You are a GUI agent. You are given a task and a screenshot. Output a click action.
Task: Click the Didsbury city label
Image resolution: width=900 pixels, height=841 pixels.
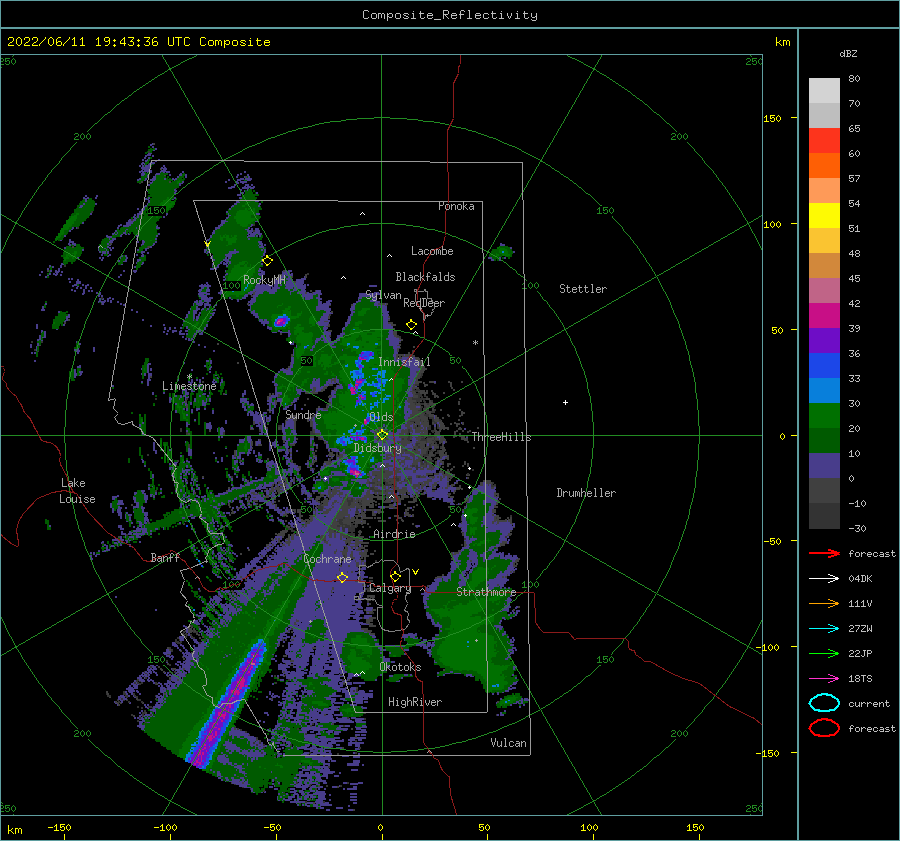(x=377, y=448)
